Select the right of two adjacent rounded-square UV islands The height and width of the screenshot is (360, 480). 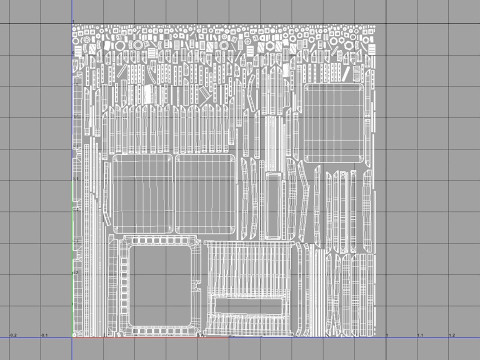coord(205,194)
